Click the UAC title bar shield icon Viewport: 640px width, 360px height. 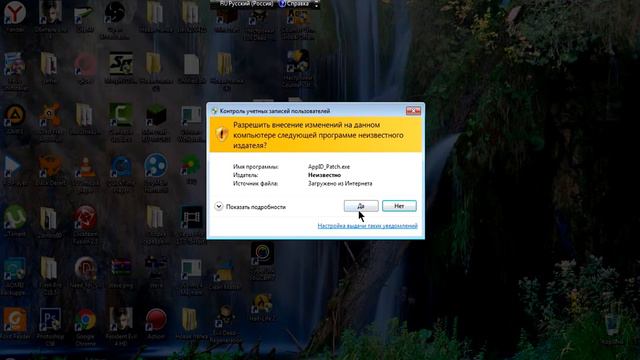(x=214, y=111)
